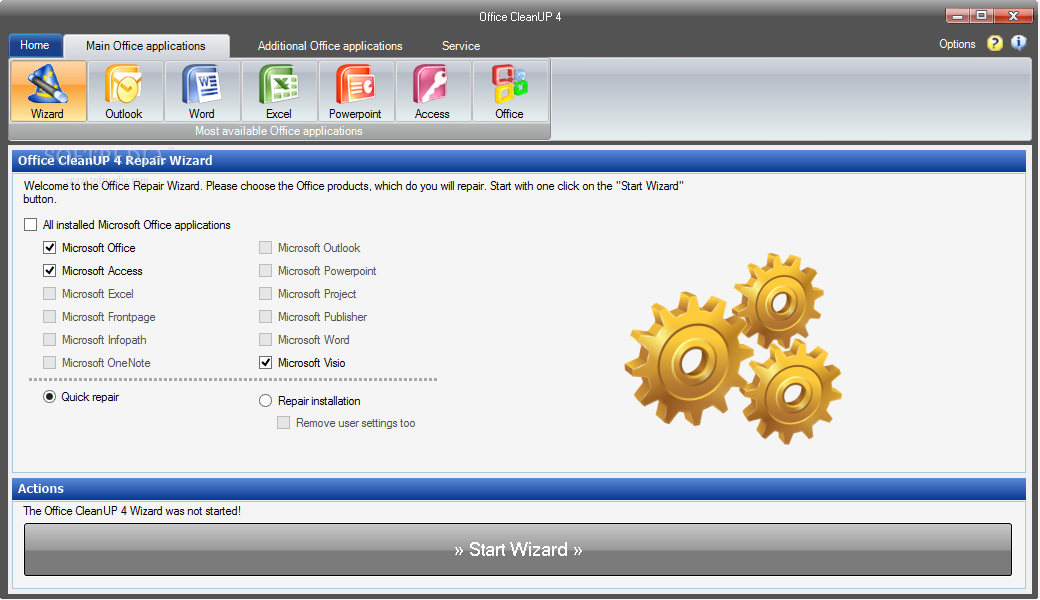Maximize the Office CleanUP 4 window
Viewport: 1040px width, 600px height.
pos(981,16)
